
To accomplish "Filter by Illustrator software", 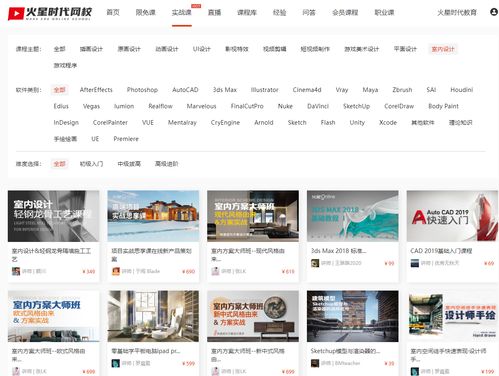I will tap(264, 90).
